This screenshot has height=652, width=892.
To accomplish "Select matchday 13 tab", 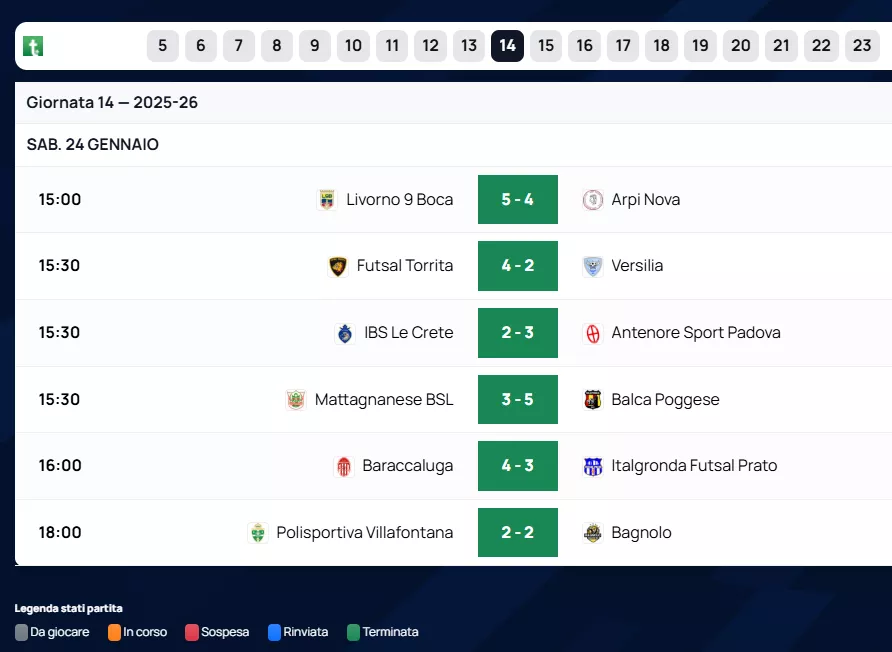I will click(x=469, y=46).
